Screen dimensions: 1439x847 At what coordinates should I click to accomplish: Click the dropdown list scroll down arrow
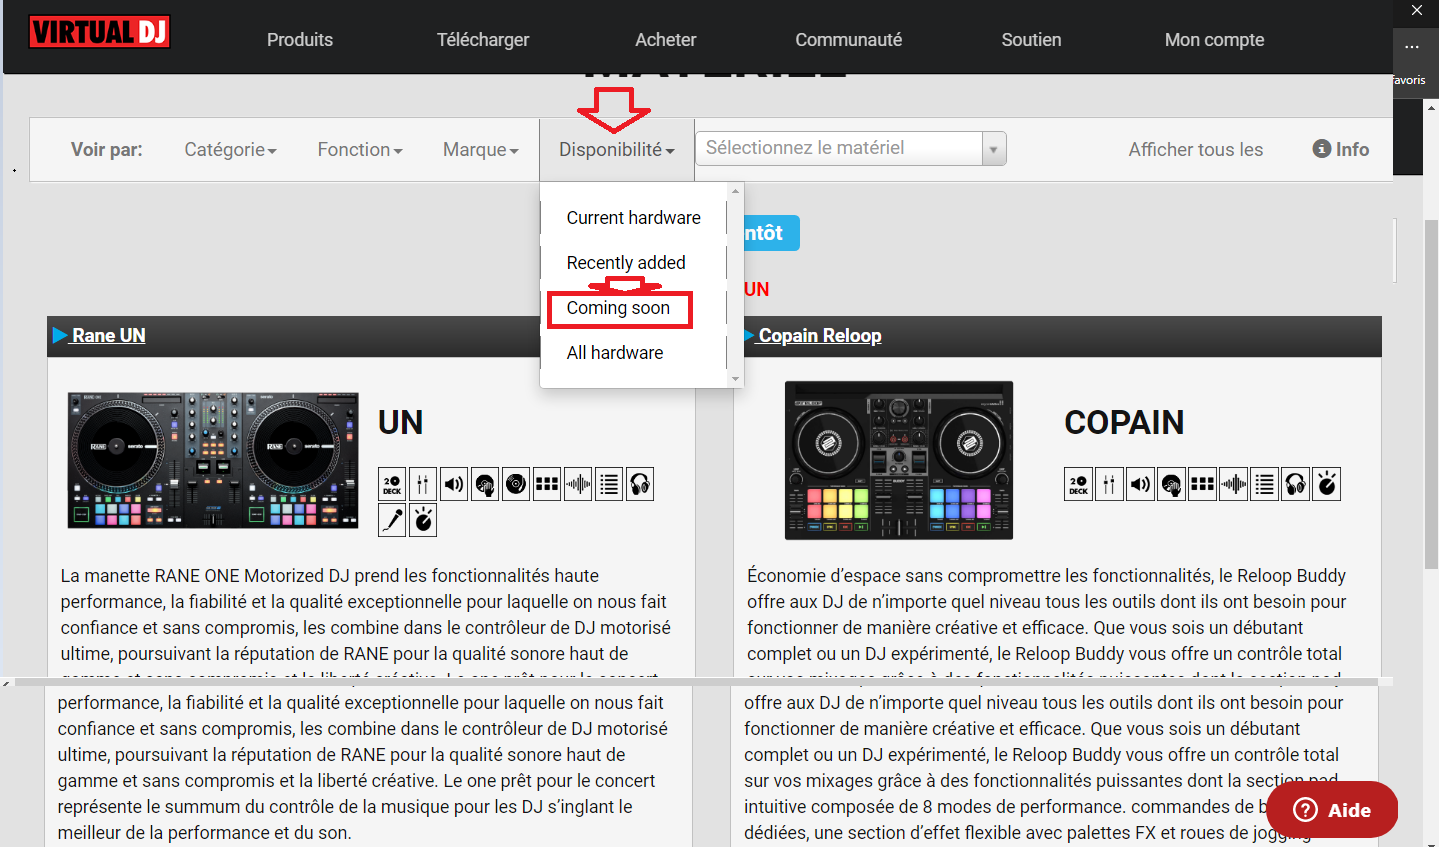point(736,379)
